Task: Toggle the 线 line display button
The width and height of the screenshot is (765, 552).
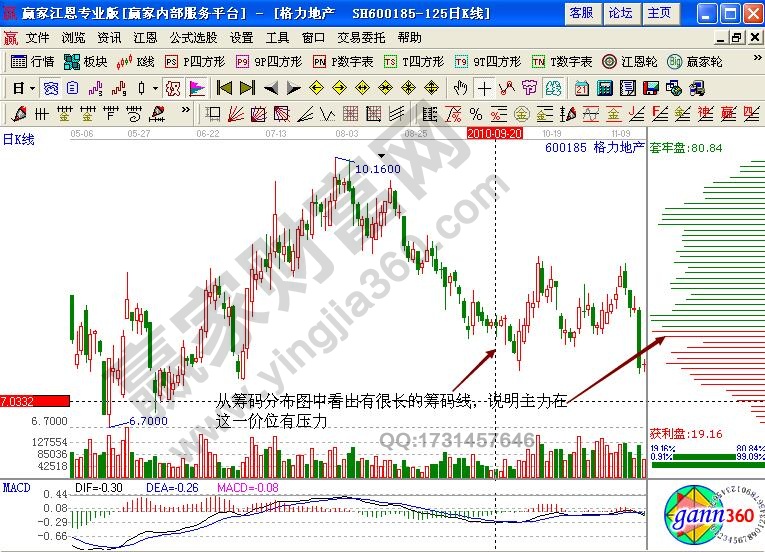Action: (x=554, y=87)
